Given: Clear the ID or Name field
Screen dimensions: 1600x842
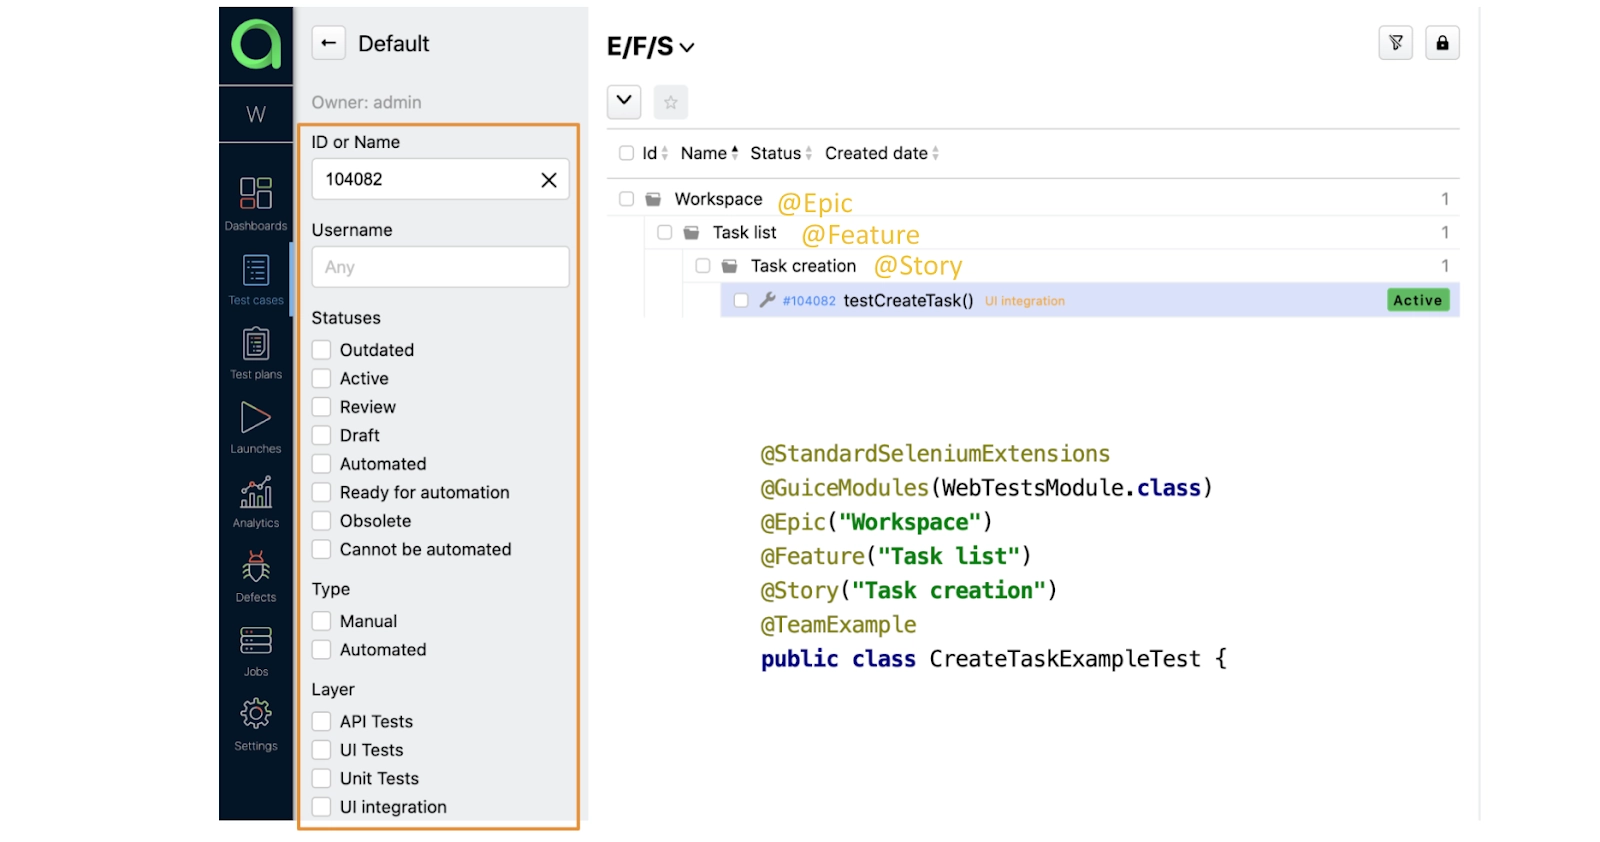Looking at the screenshot, I should tap(549, 180).
